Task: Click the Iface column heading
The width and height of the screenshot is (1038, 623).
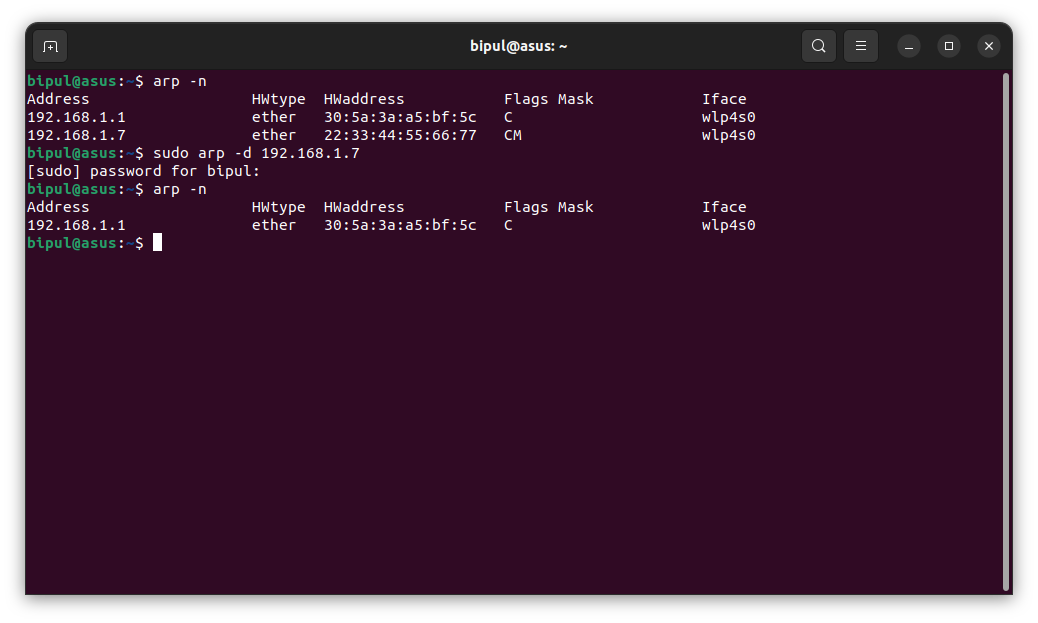Action: point(723,98)
